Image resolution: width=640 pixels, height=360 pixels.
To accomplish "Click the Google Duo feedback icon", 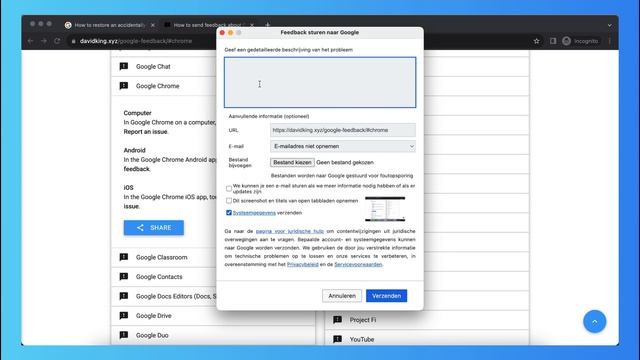I will point(124,335).
